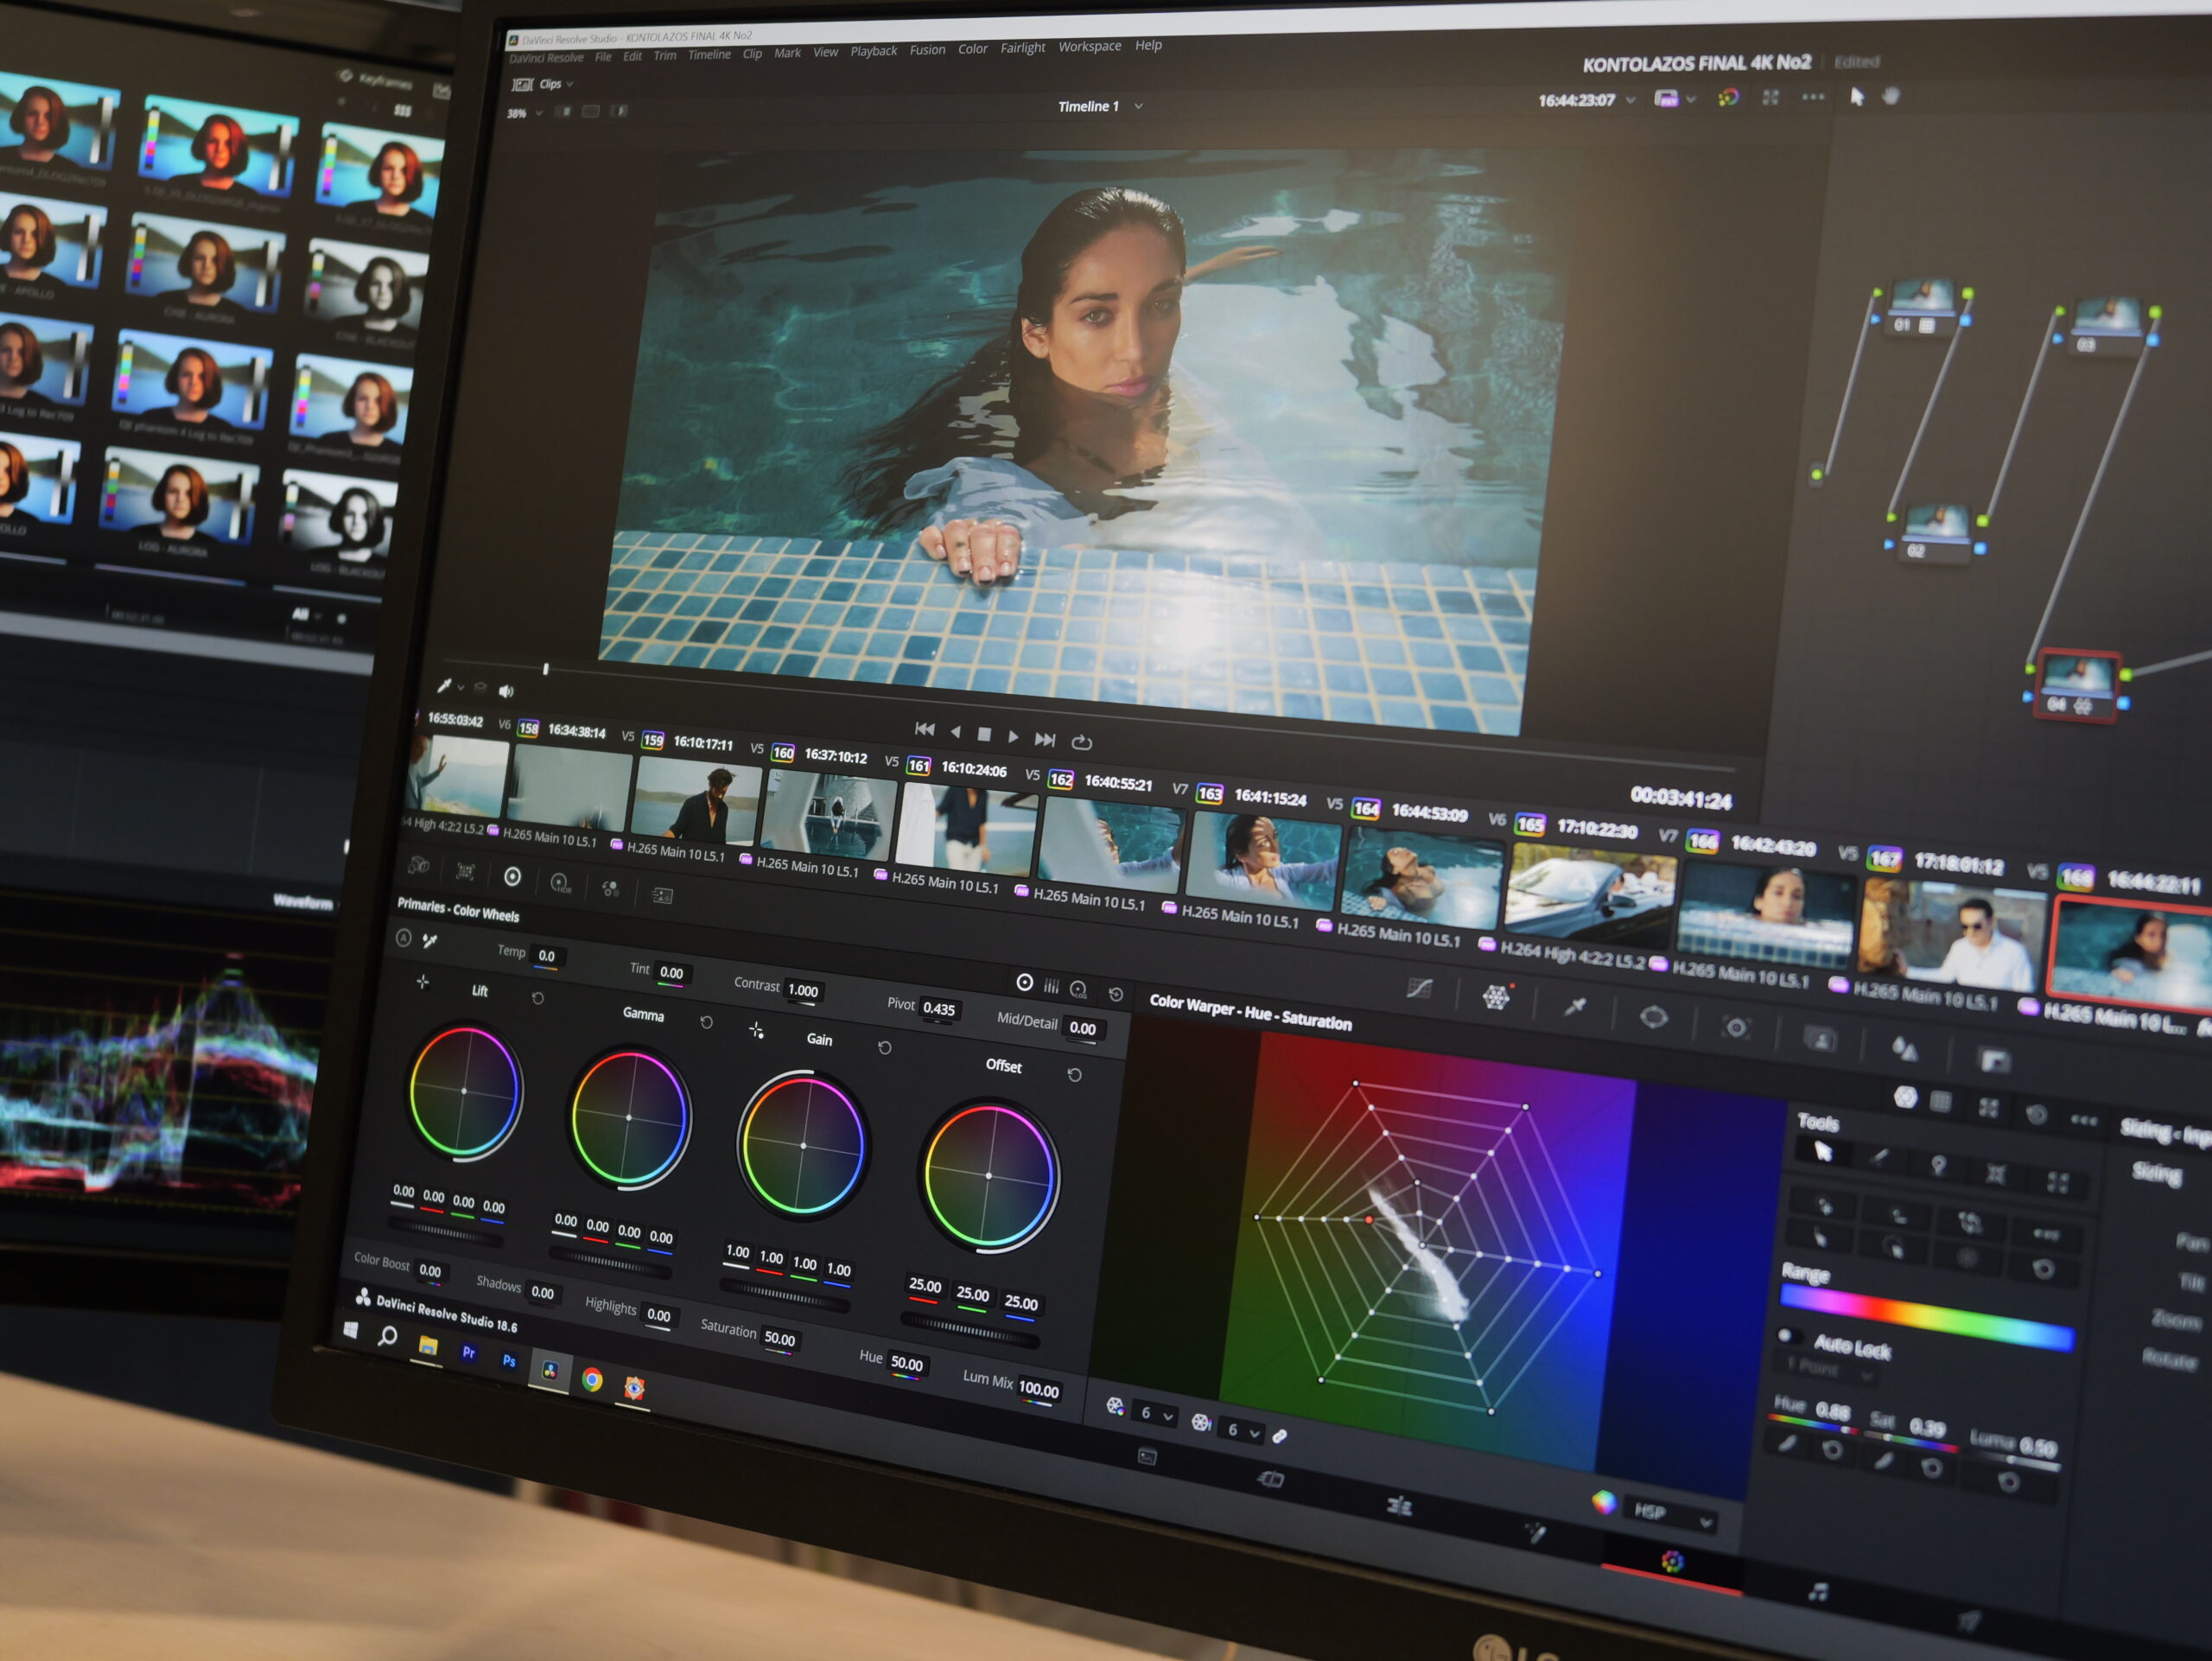Image resolution: width=2212 pixels, height=1661 pixels.
Task: Open the Fusion menu
Action: coord(926,50)
